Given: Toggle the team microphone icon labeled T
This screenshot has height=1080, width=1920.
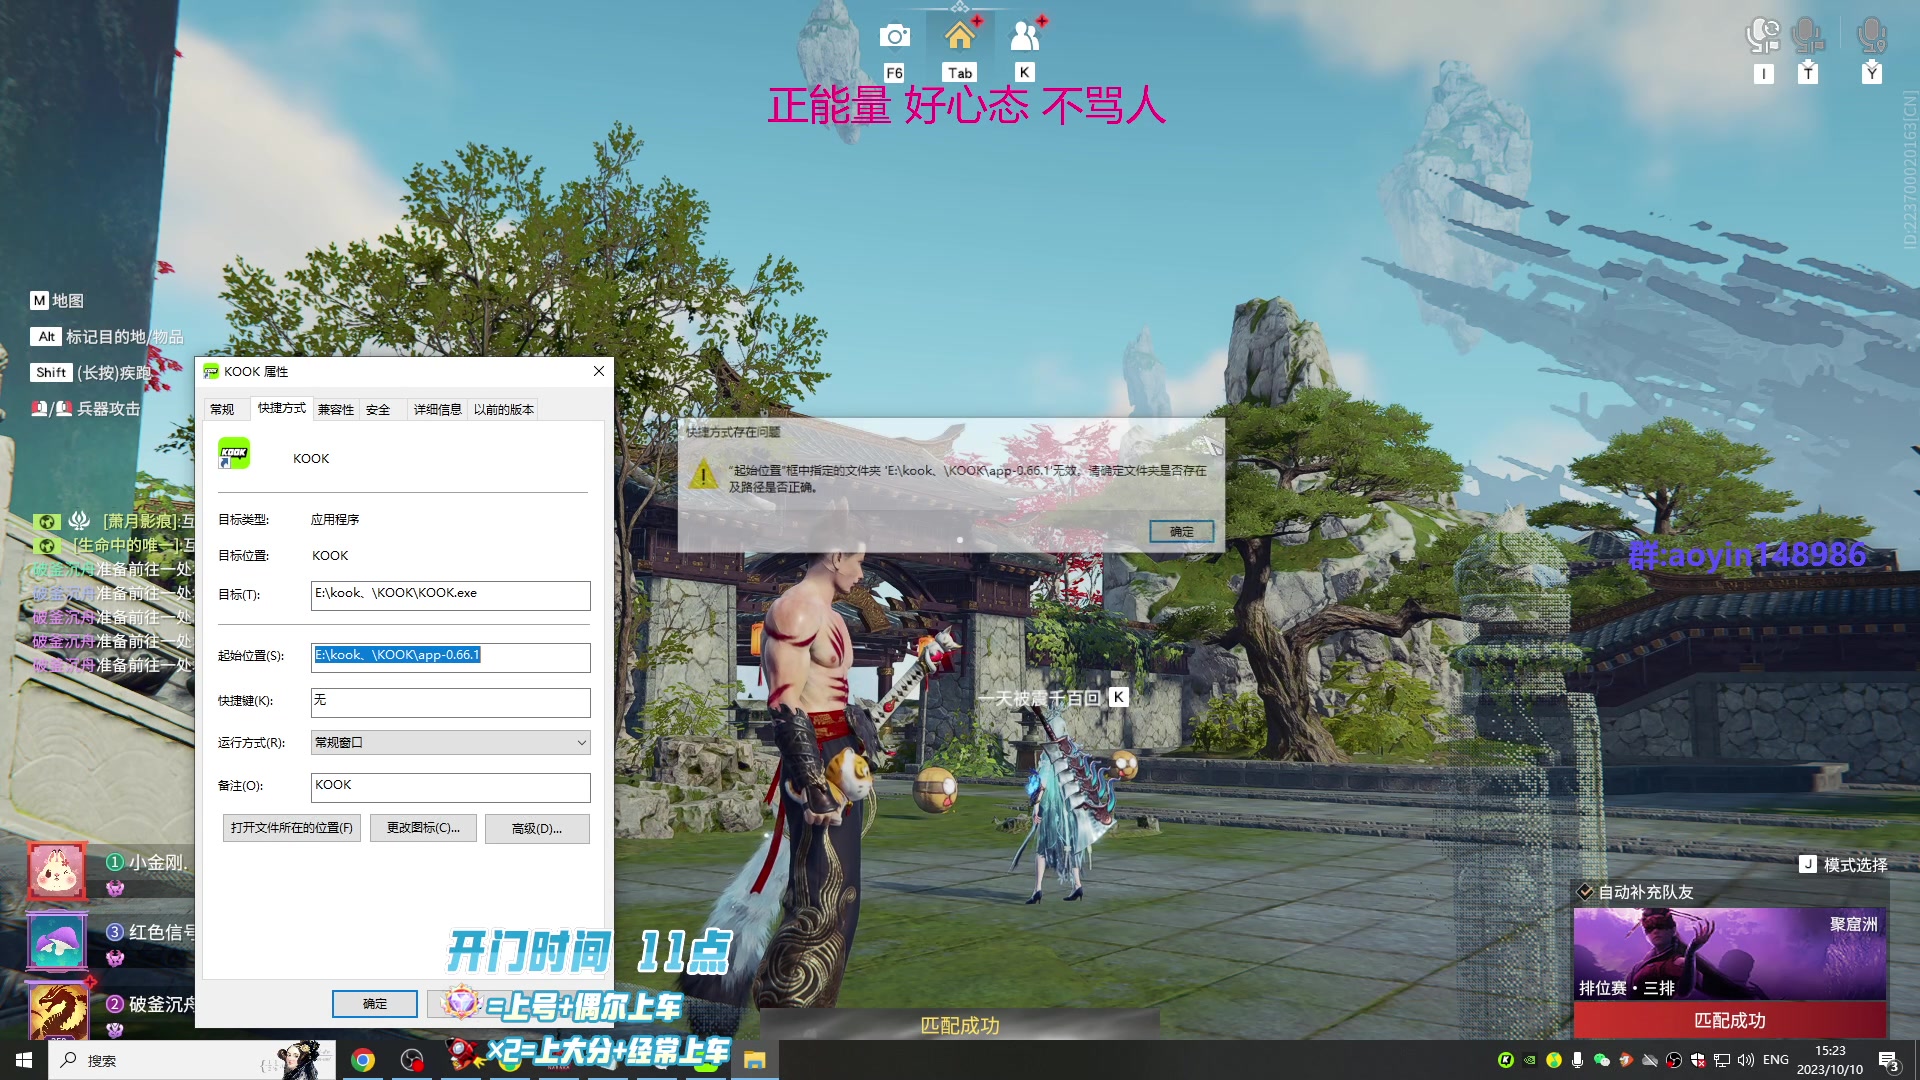Looking at the screenshot, I should click(1808, 37).
